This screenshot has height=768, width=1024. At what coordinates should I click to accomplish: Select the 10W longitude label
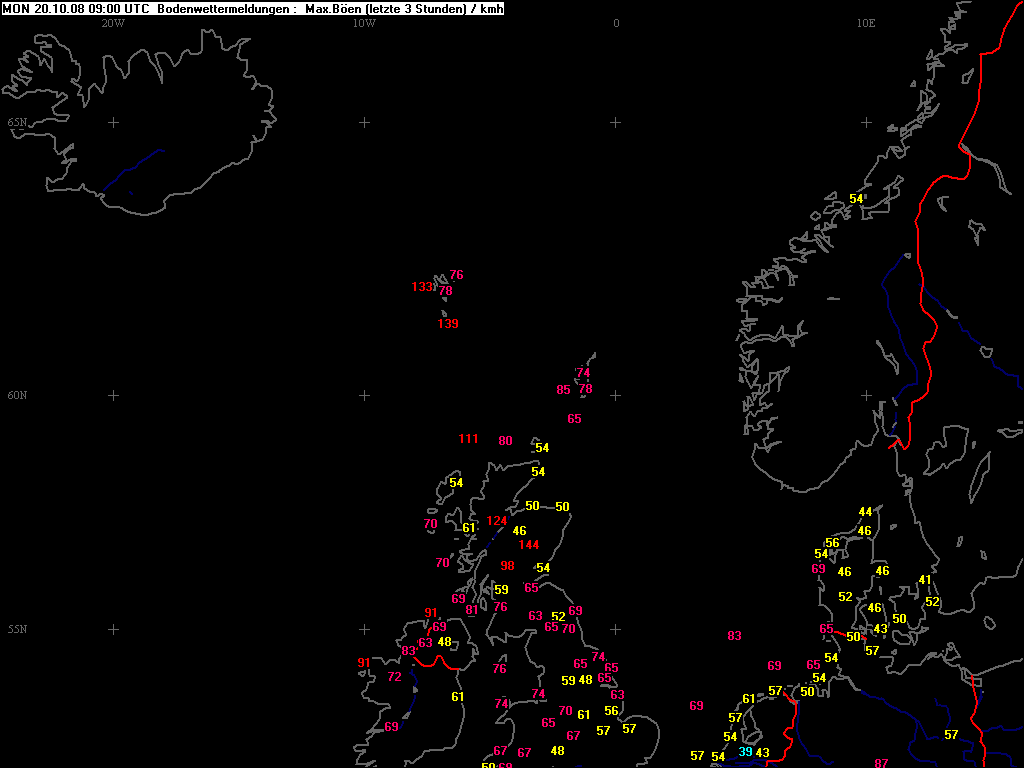[364, 24]
